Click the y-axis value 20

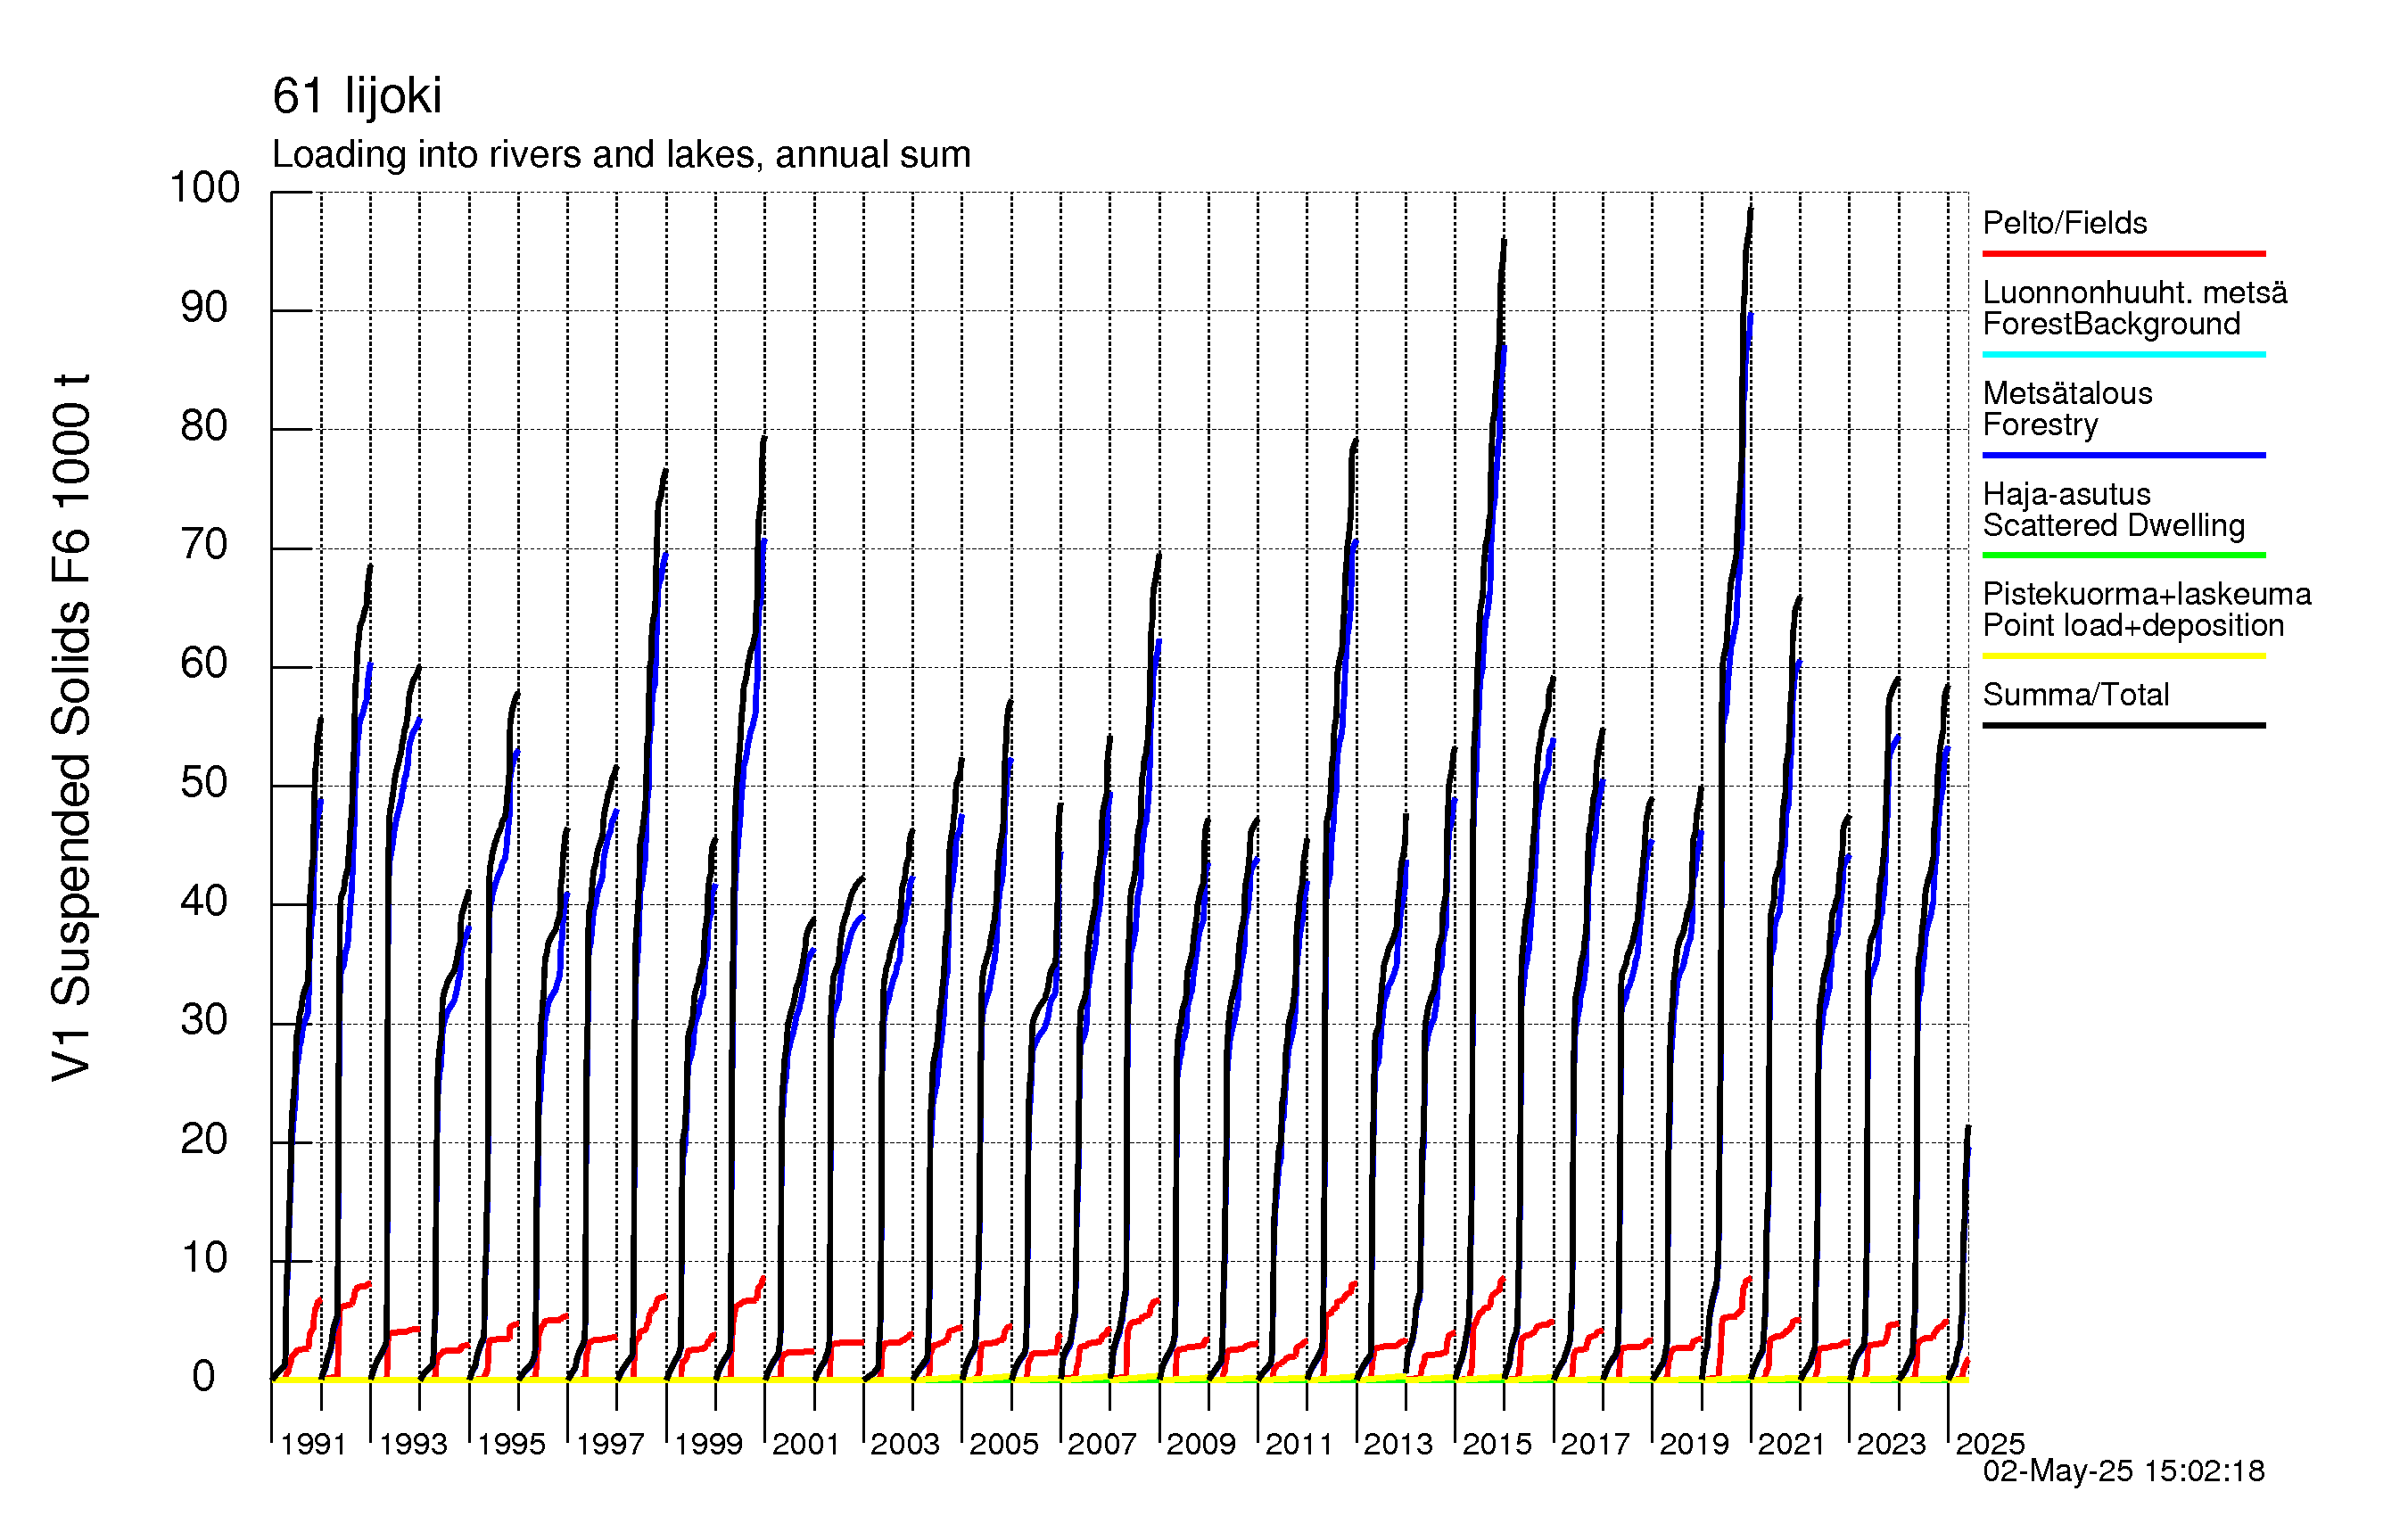205,1141
